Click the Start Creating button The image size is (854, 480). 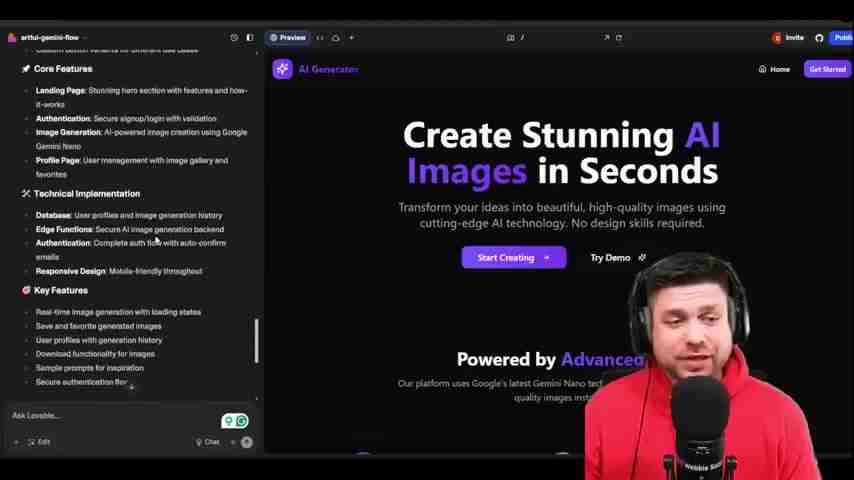pos(513,258)
